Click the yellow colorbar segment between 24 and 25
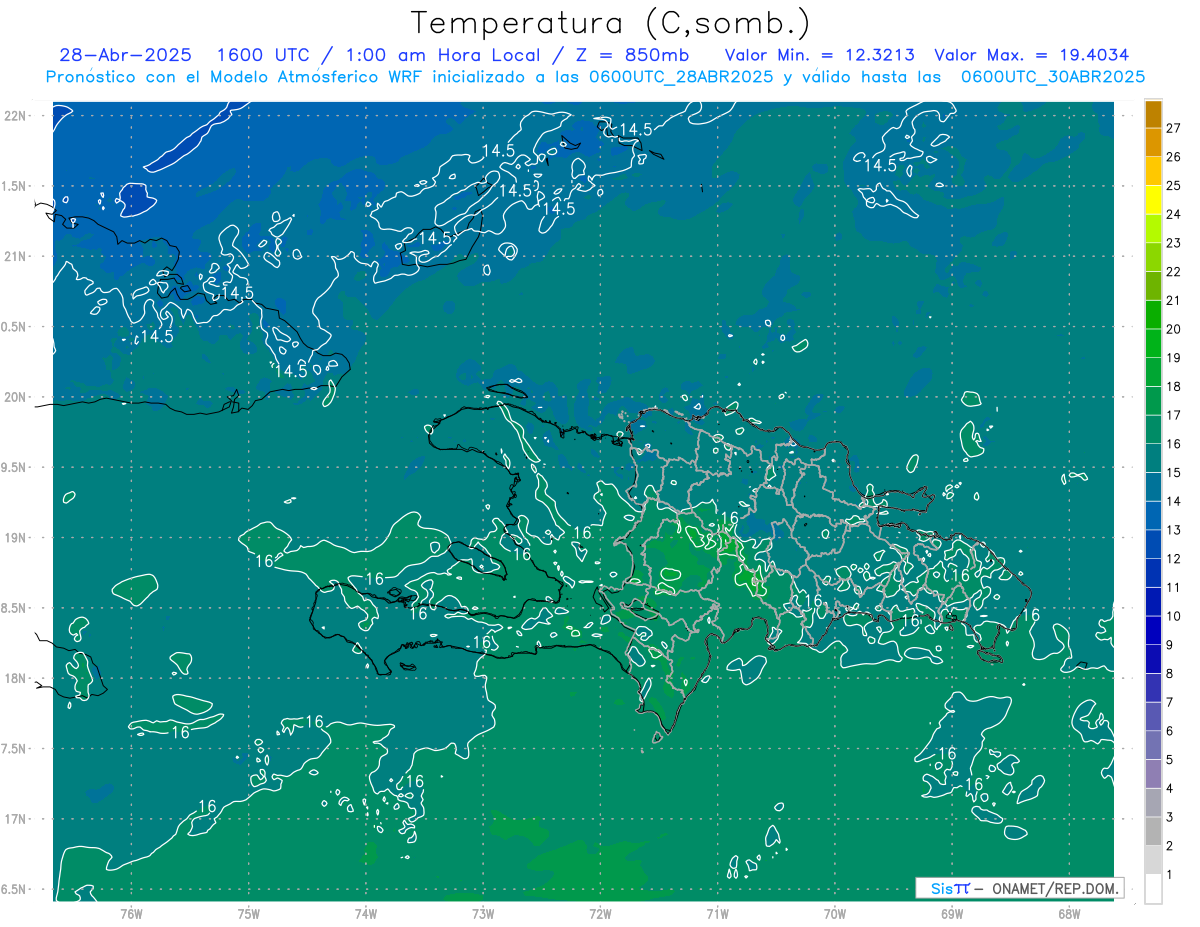 click(x=1153, y=200)
